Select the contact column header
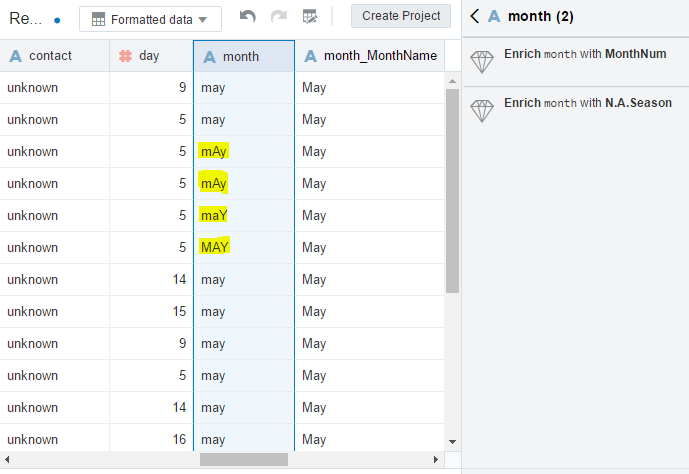The height and width of the screenshot is (474, 689). pyautogui.click(x=54, y=56)
